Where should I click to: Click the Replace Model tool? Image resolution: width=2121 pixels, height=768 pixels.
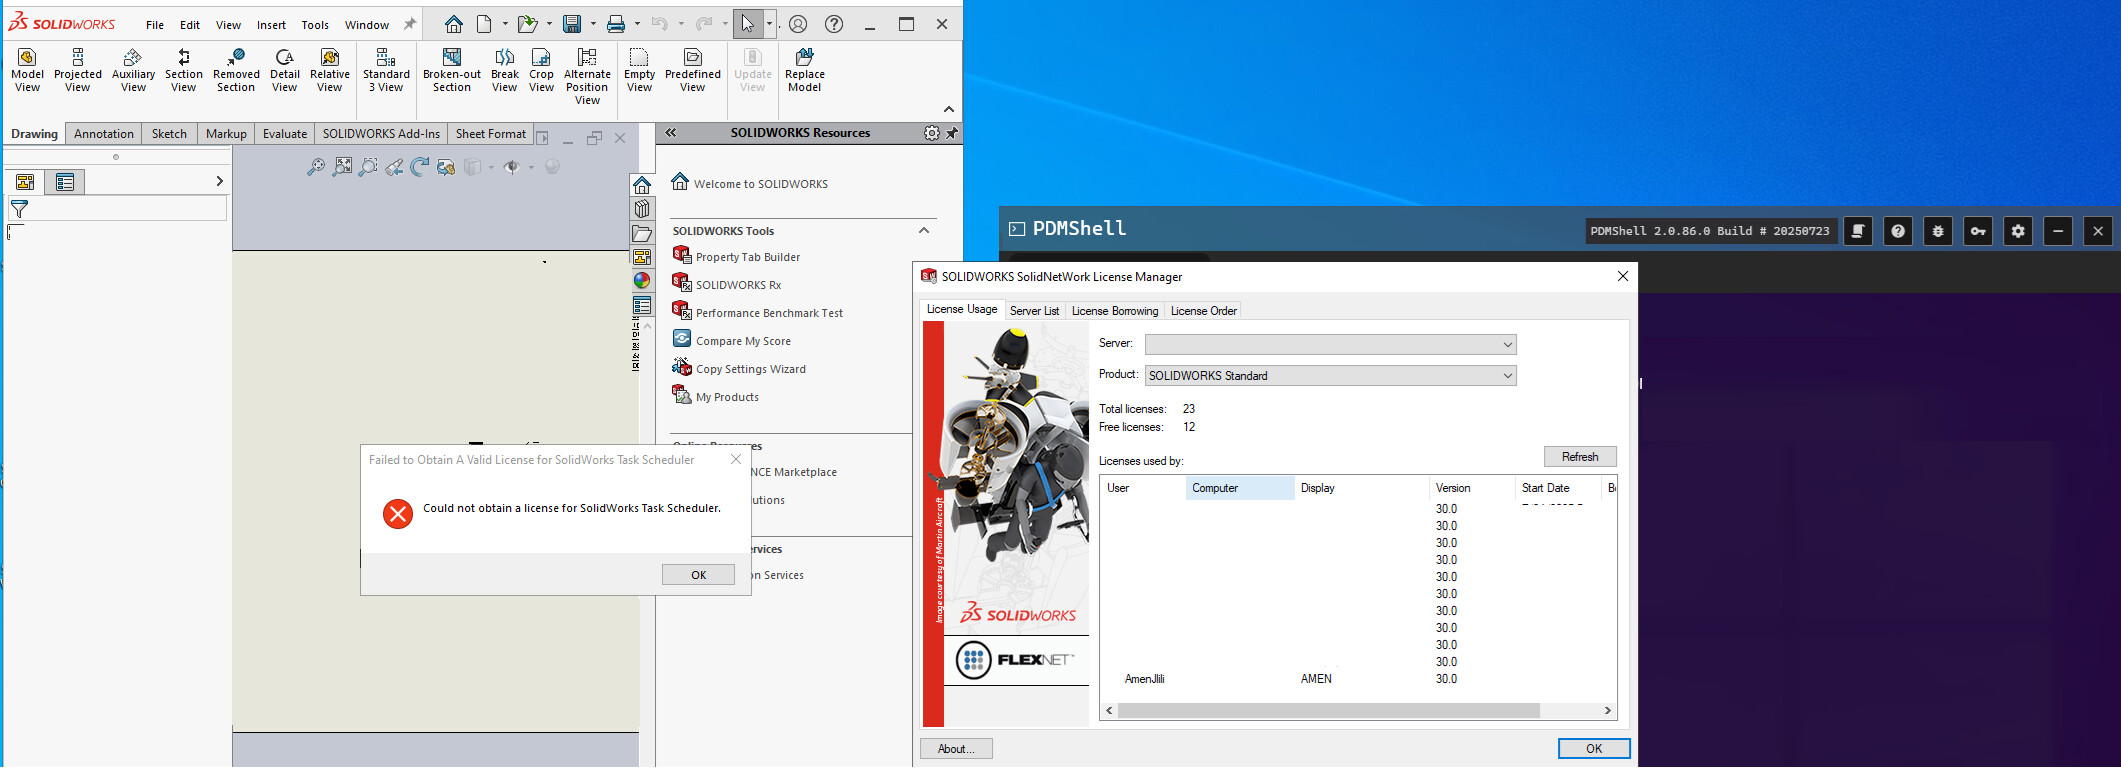point(805,70)
